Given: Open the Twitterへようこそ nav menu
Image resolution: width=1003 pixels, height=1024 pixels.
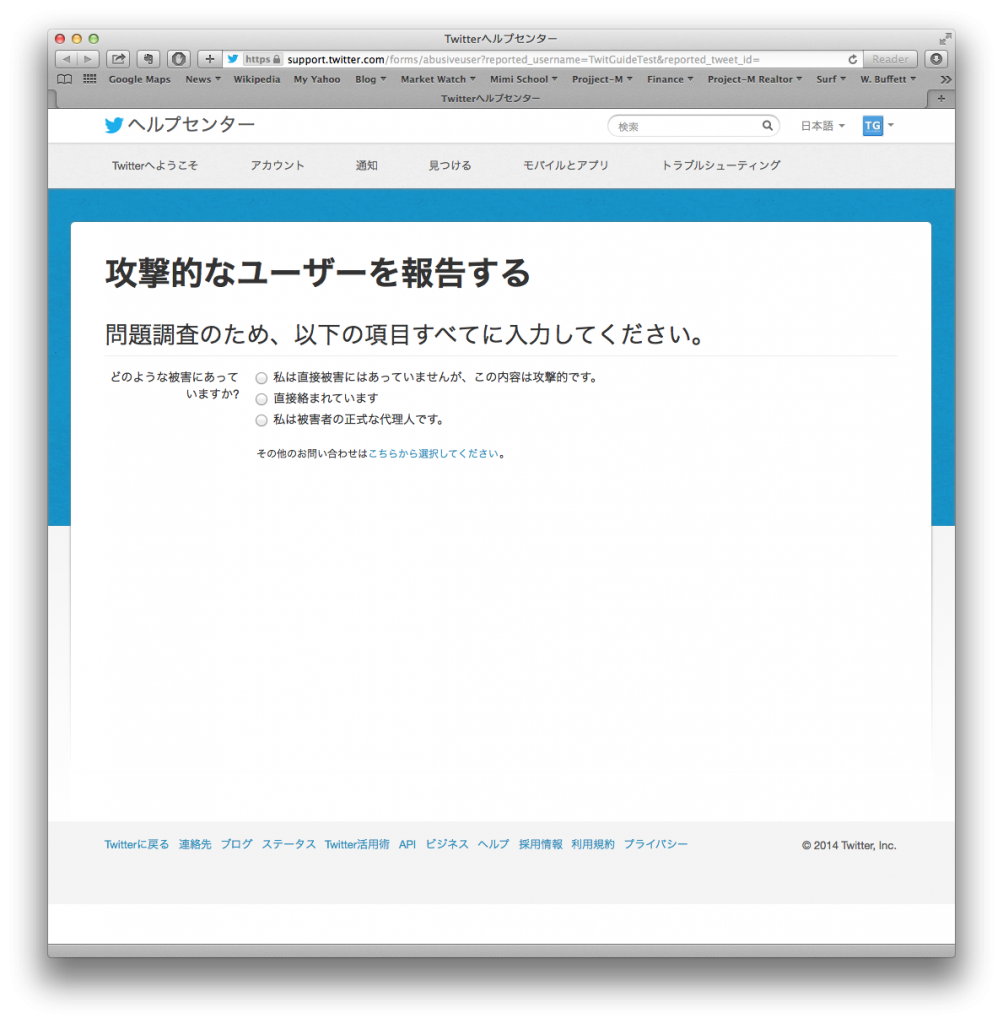Looking at the screenshot, I should click(x=155, y=165).
